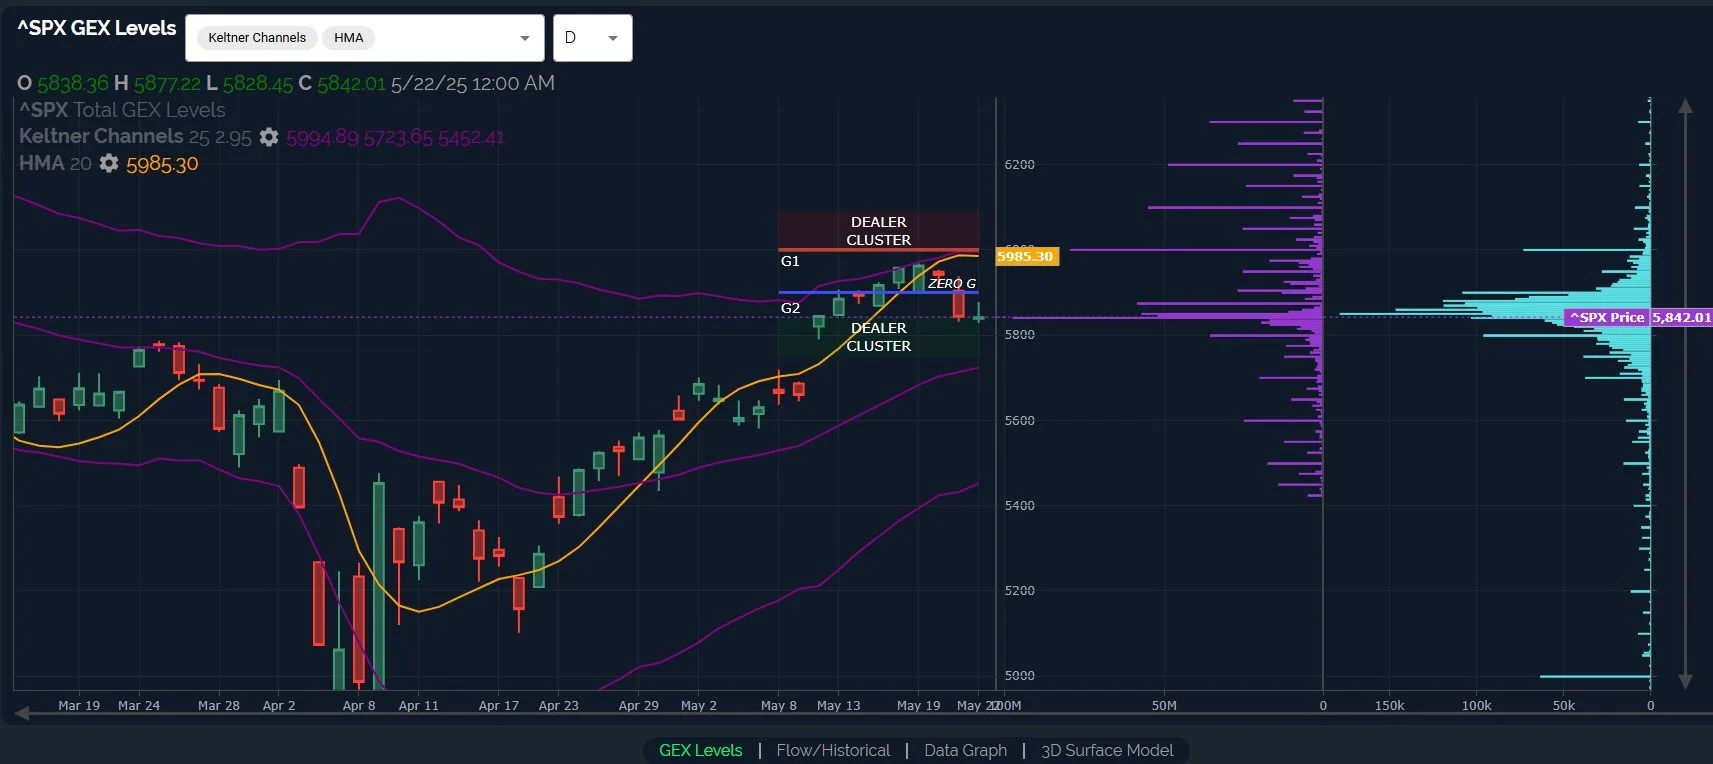This screenshot has height=764, width=1713.
Task: Click the lower DEALER CLUSTER zone label
Action: coord(878,337)
